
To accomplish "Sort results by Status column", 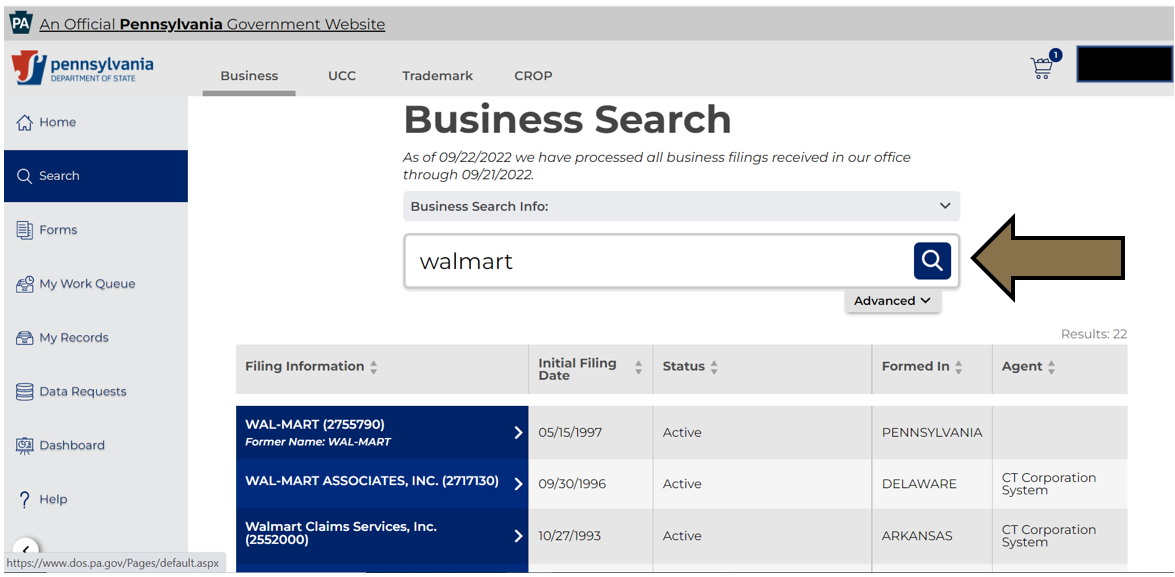I will tap(717, 367).
